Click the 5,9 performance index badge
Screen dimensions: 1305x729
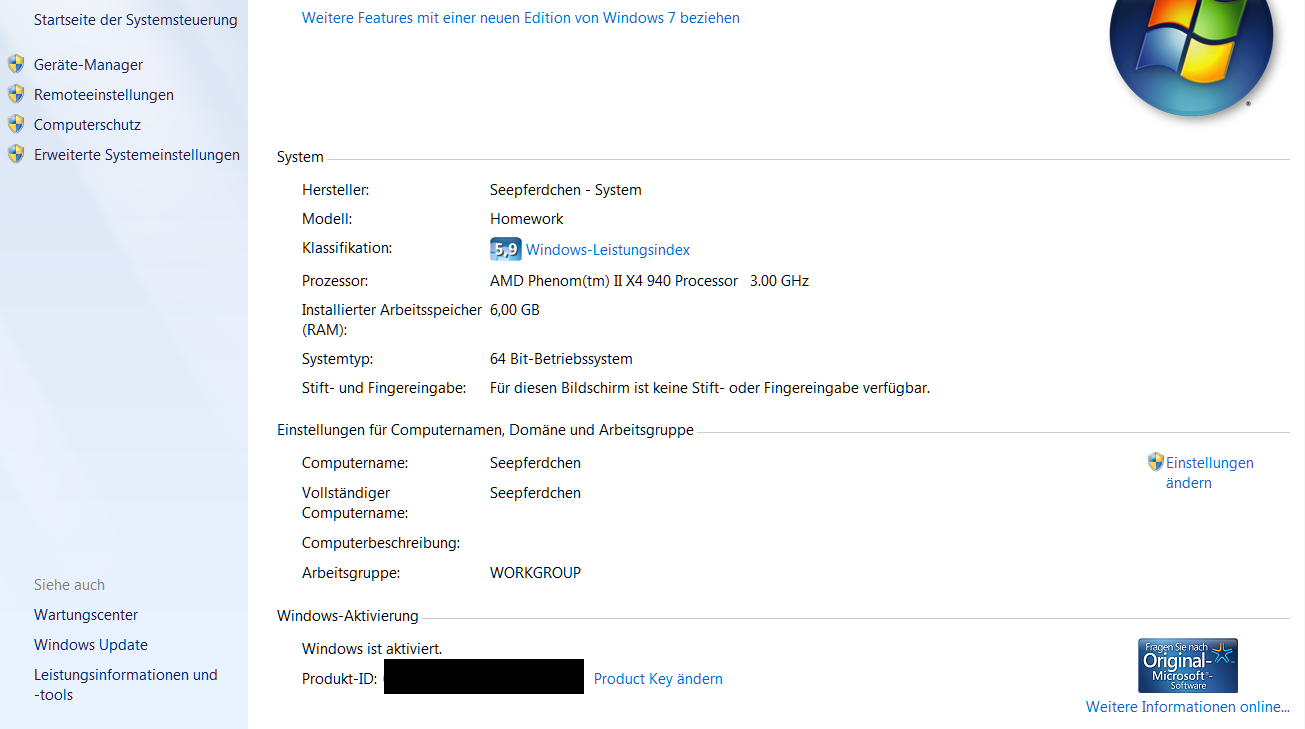506,249
